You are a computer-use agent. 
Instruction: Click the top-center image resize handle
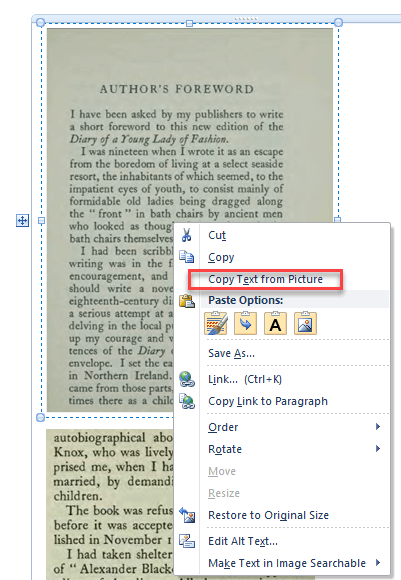tap(189, 23)
